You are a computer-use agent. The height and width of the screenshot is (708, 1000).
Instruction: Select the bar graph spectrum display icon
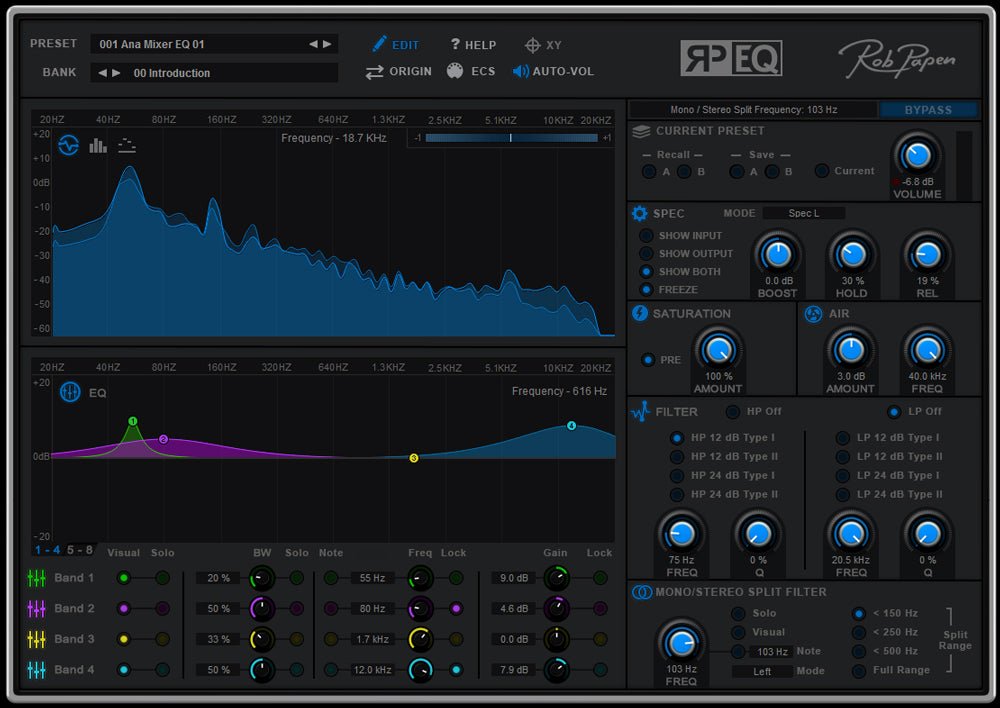point(97,145)
